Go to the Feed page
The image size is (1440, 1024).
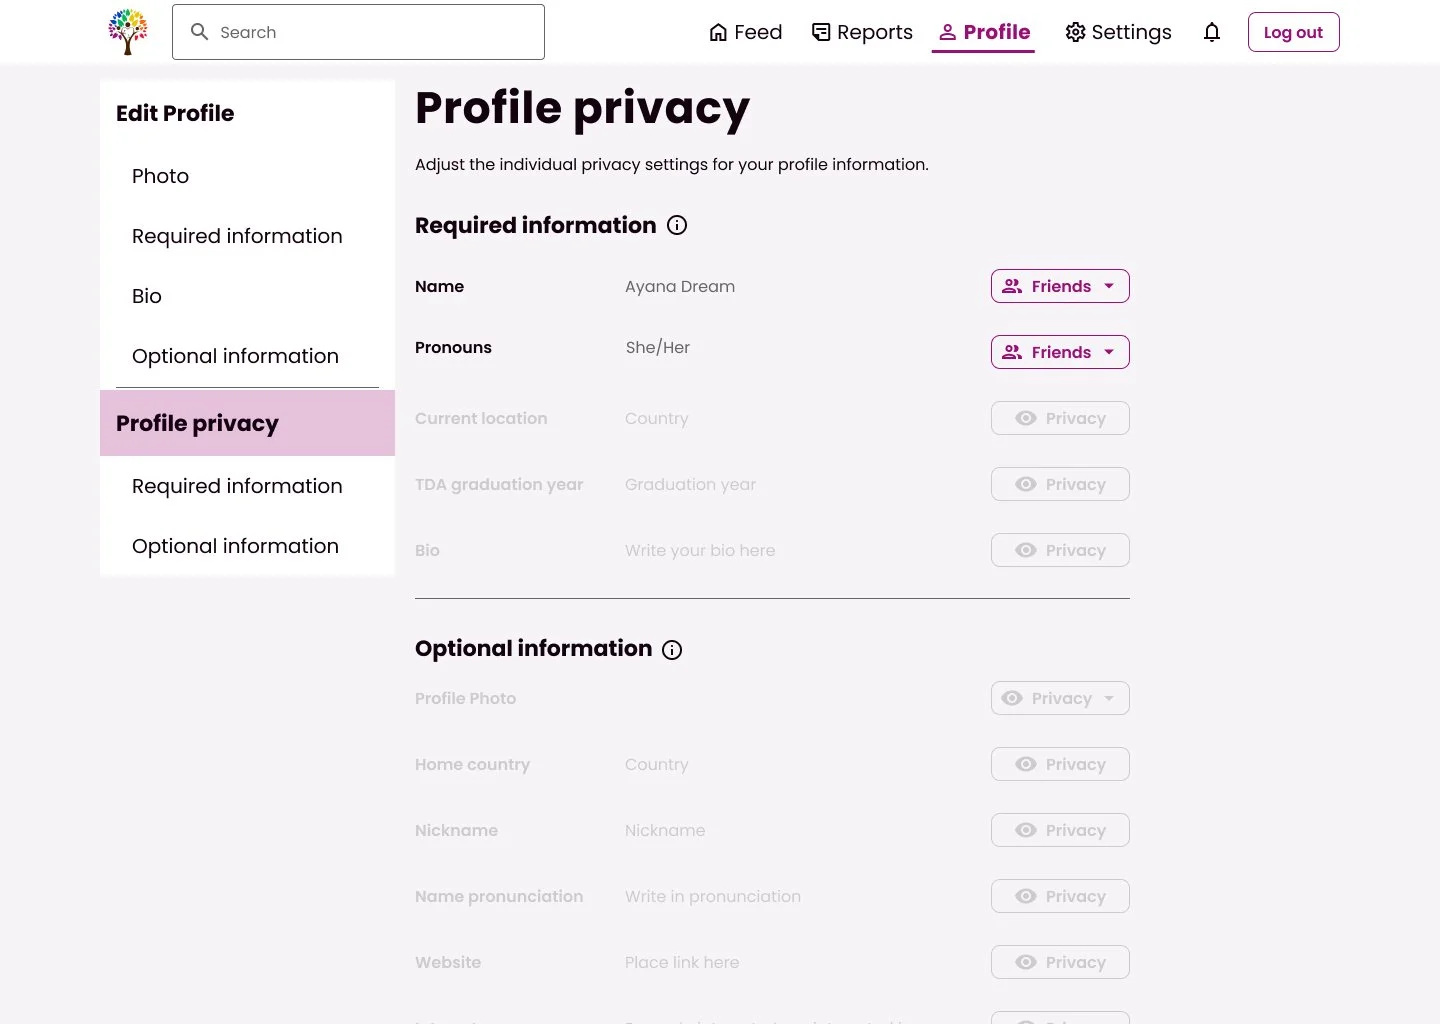(x=745, y=32)
